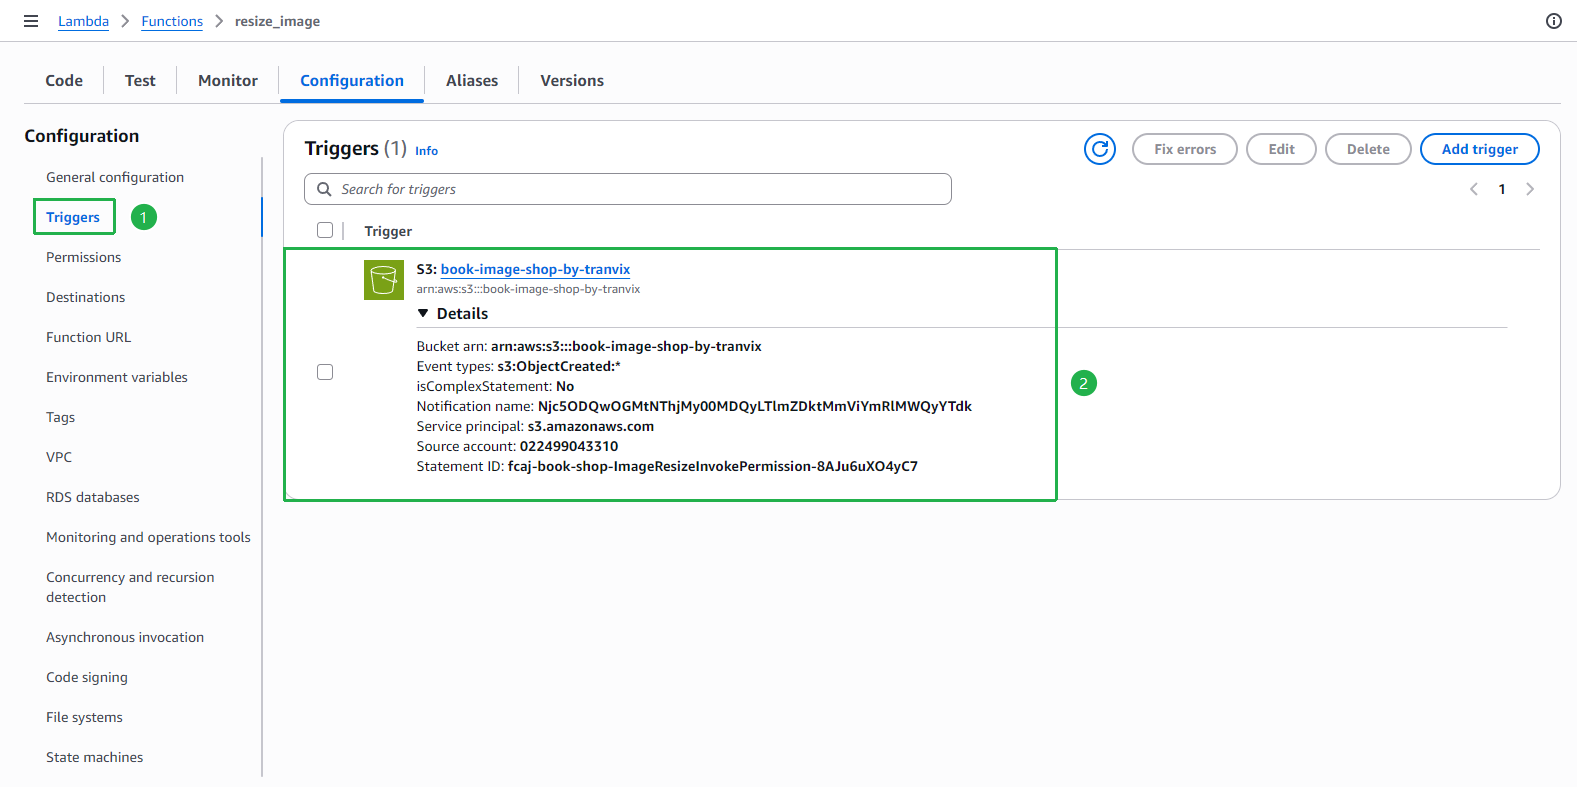Open the Monitor tab
The width and height of the screenshot is (1577, 787).
click(228, 80)
